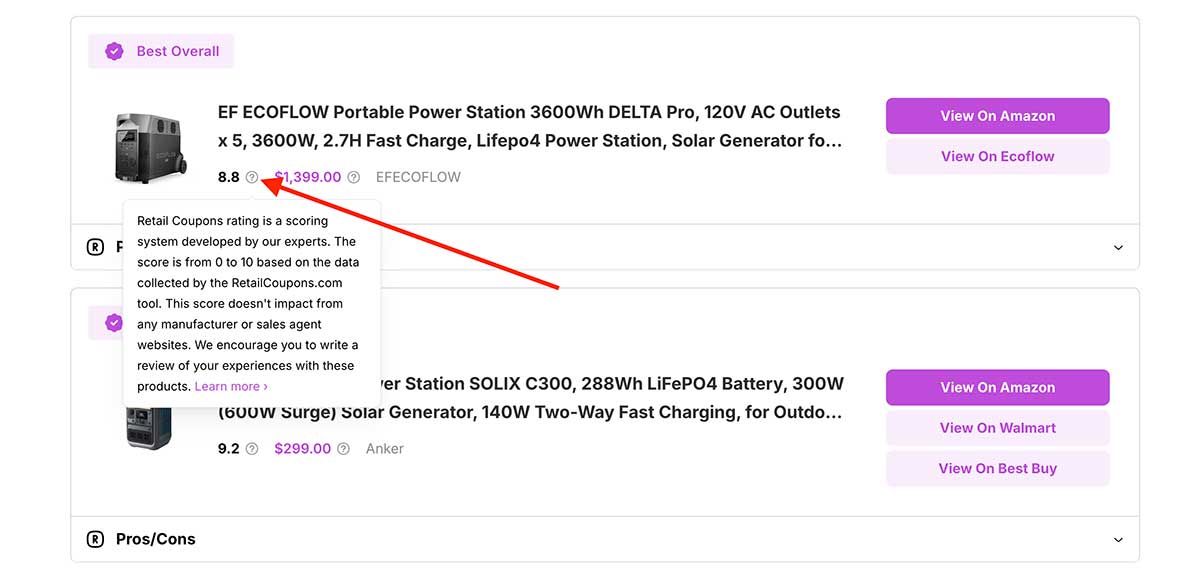Click the $299.00 price link

pos(302,449)
